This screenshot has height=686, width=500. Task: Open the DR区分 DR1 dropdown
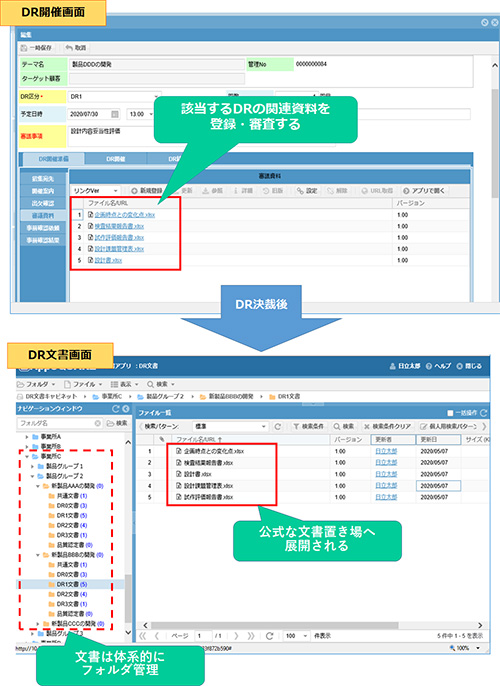[x=156, y=97]
